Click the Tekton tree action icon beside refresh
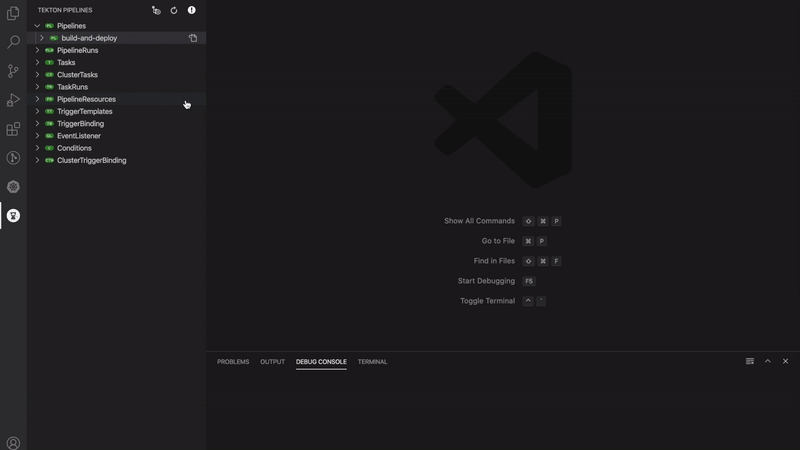The width and height of the screenshot is (800, 450). point(156,10)
